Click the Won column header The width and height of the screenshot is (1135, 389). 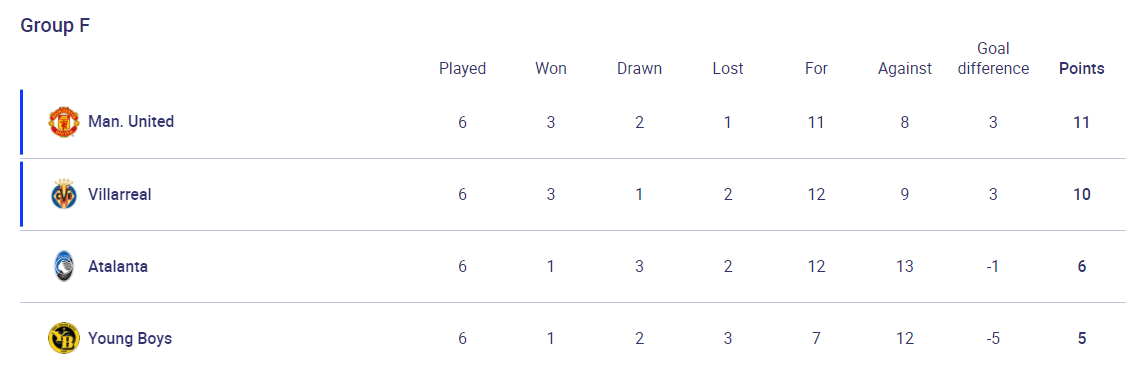click(x=551, y=69)
